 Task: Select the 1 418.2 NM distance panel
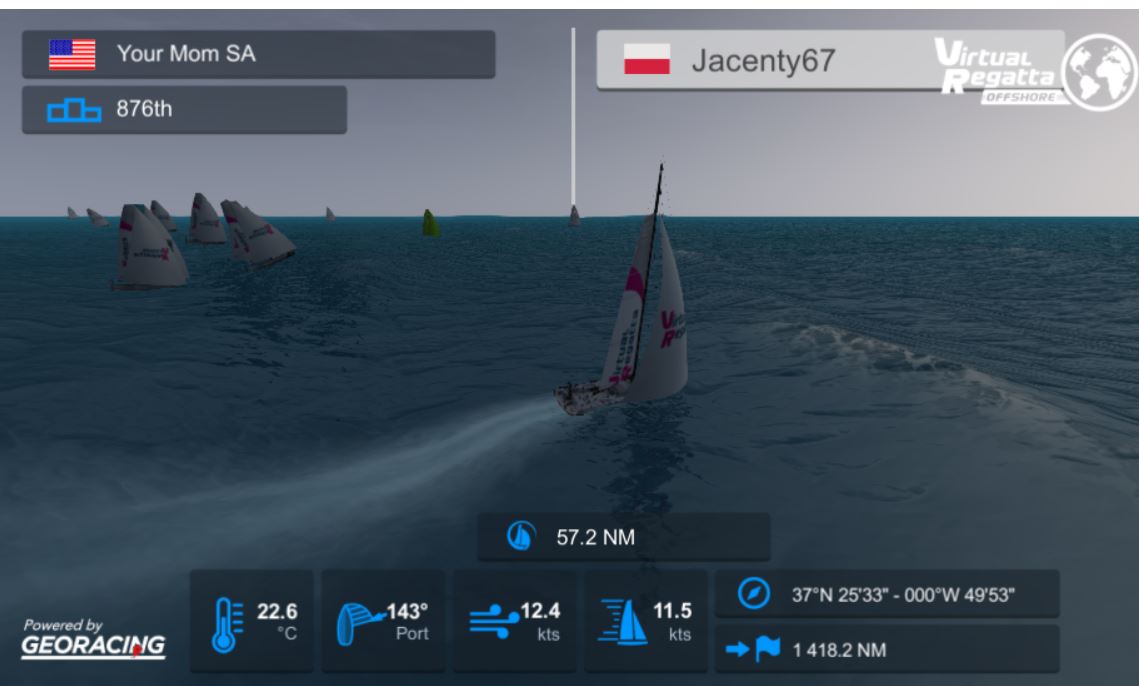click(887, 649)
